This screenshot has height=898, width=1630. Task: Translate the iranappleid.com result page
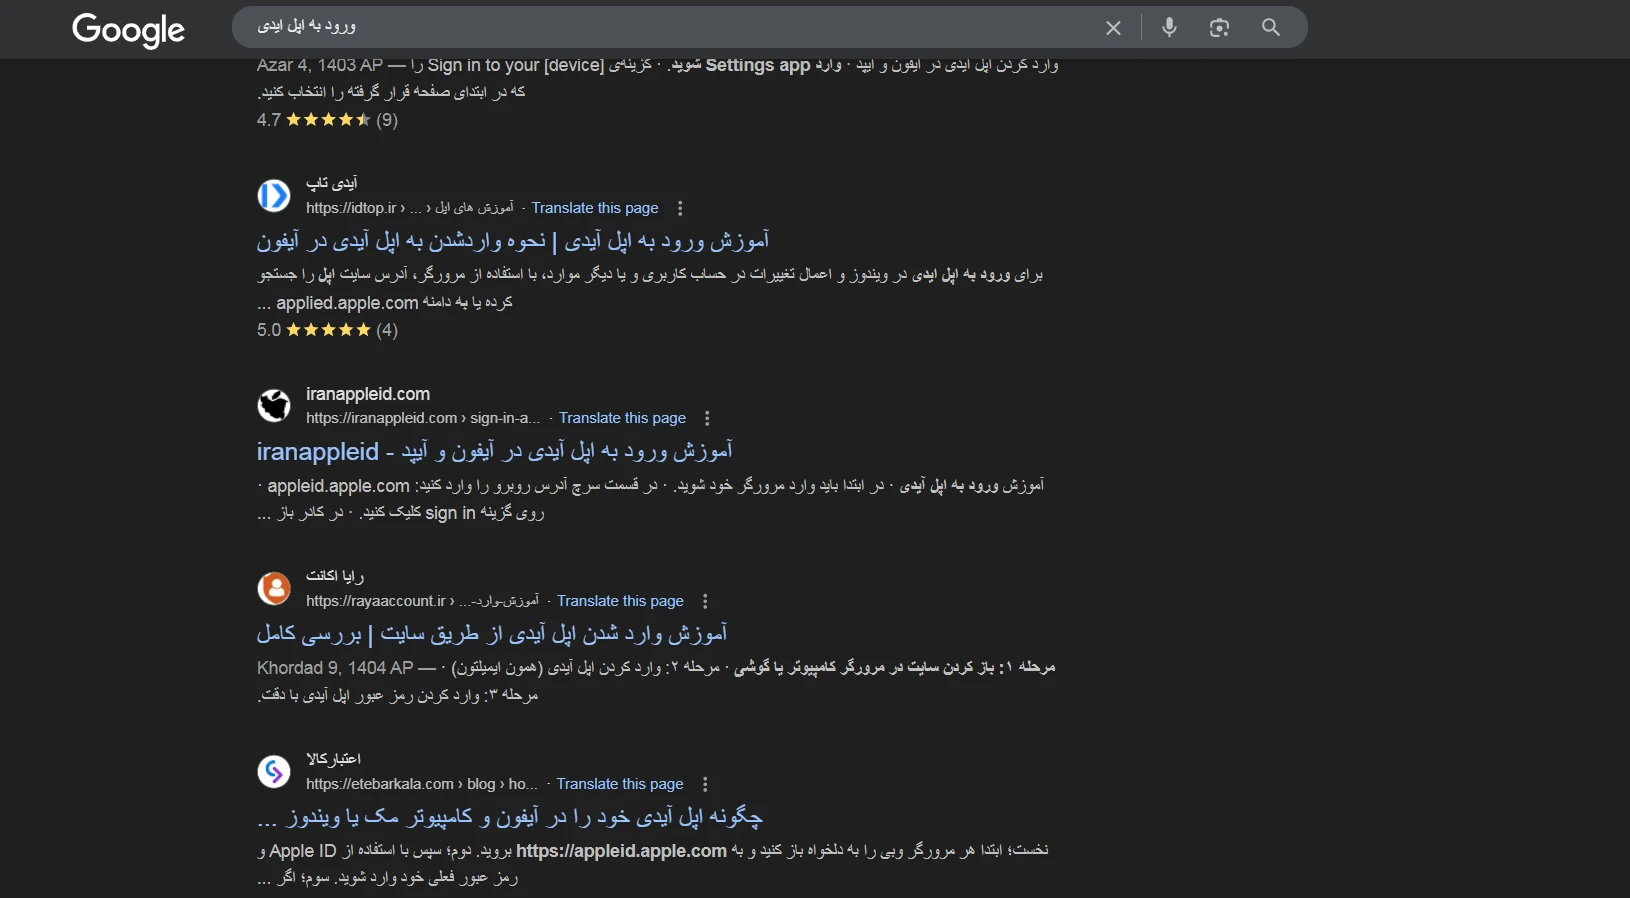pos(622,418)
